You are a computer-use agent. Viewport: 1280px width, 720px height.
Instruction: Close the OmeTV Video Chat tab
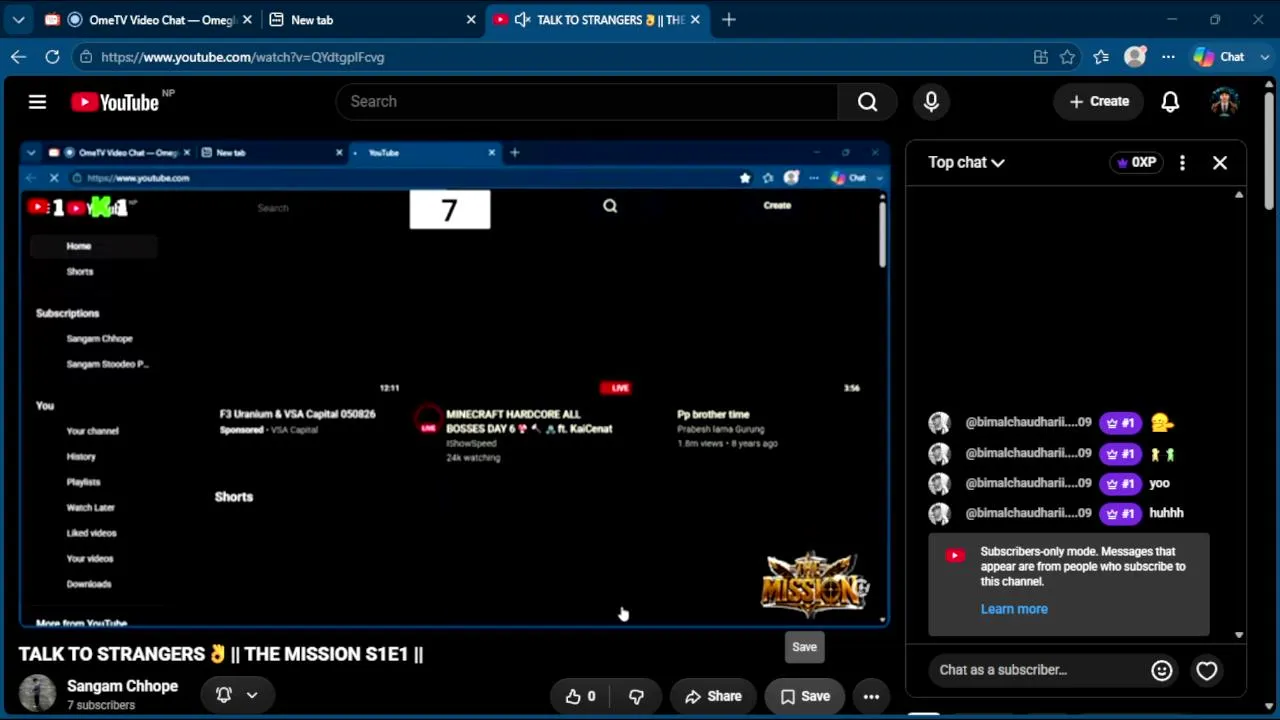(x=248, y=20)
